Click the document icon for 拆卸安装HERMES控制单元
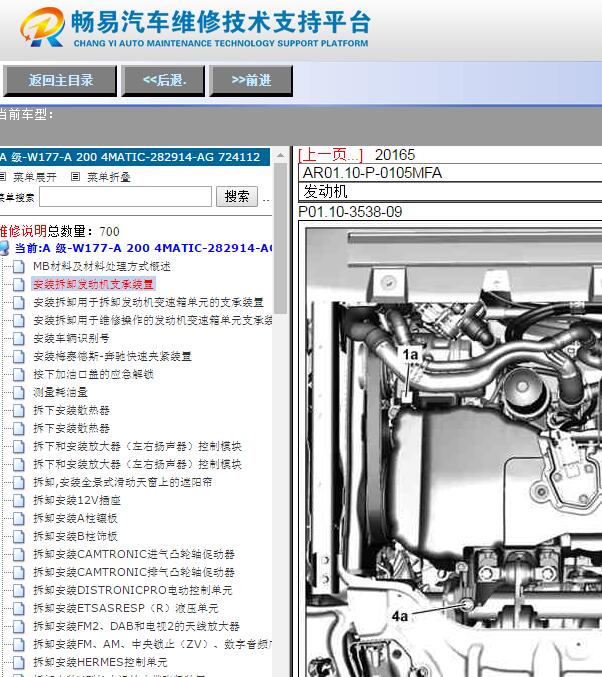602x677 pixels. tap(19, 662)
